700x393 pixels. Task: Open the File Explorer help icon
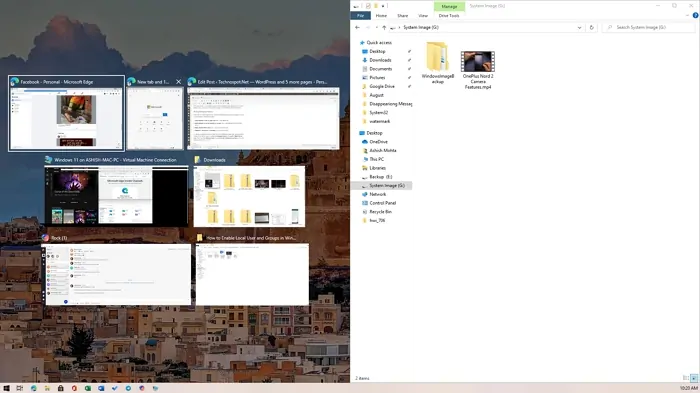695,15
